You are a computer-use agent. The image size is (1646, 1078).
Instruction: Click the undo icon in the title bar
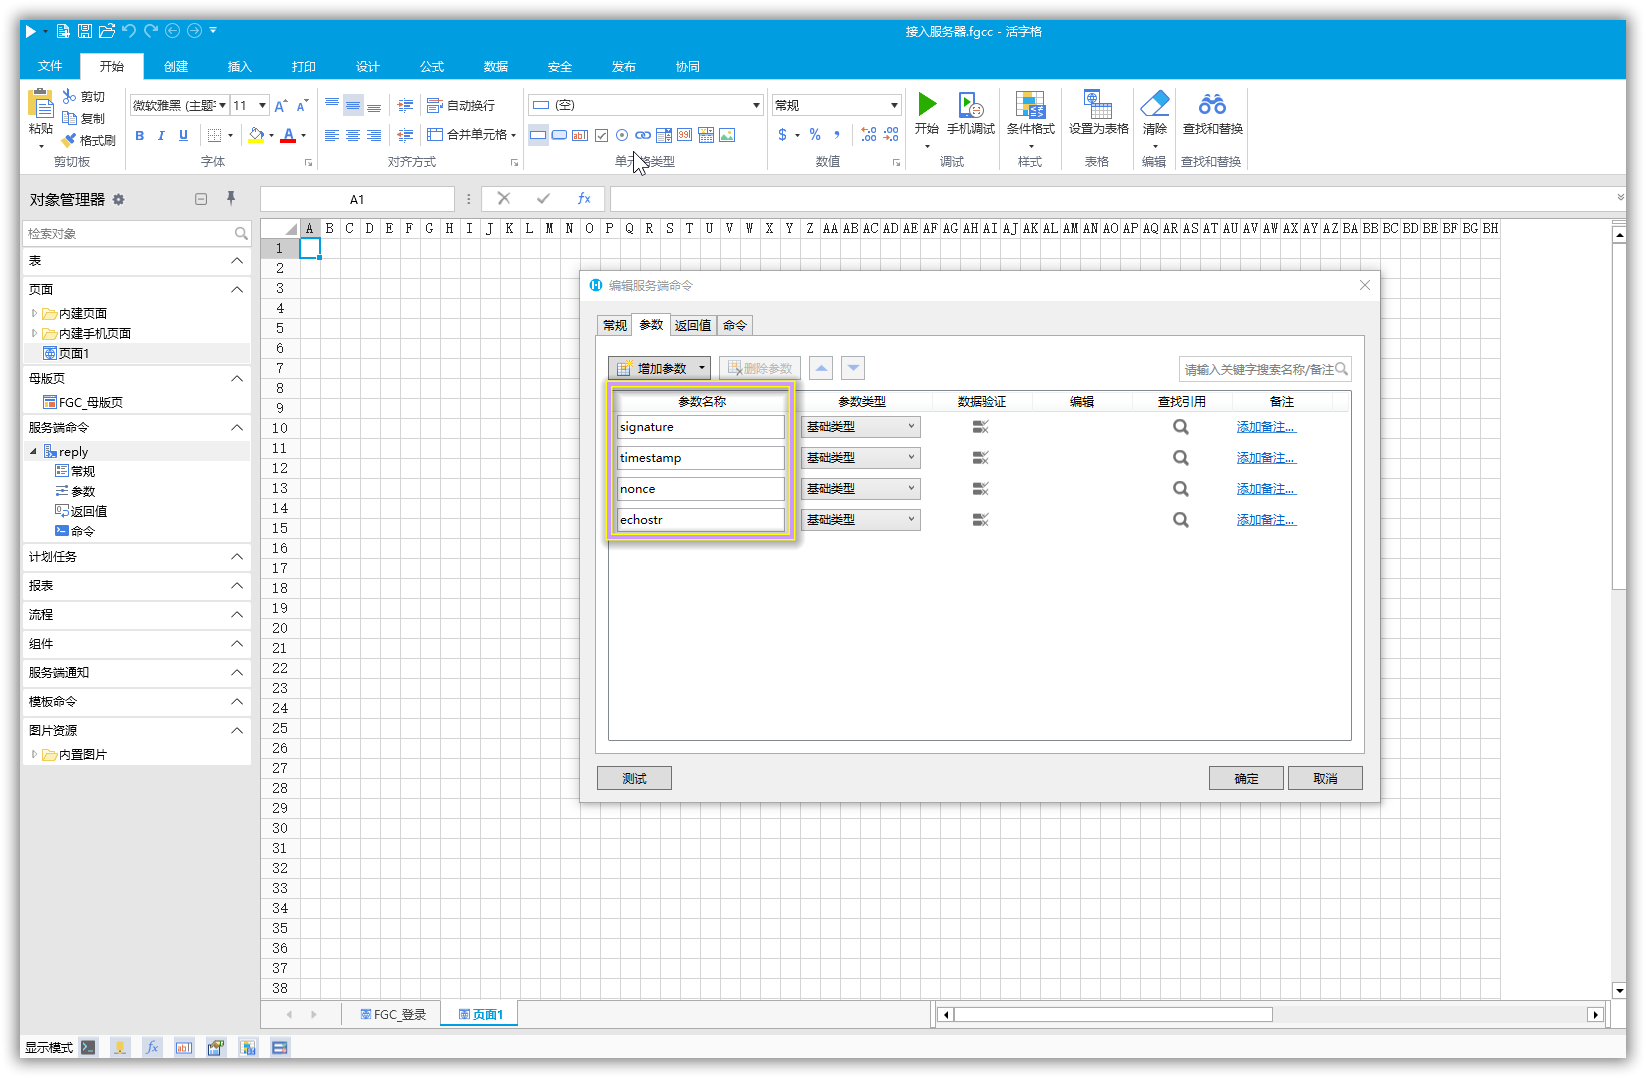128,31
